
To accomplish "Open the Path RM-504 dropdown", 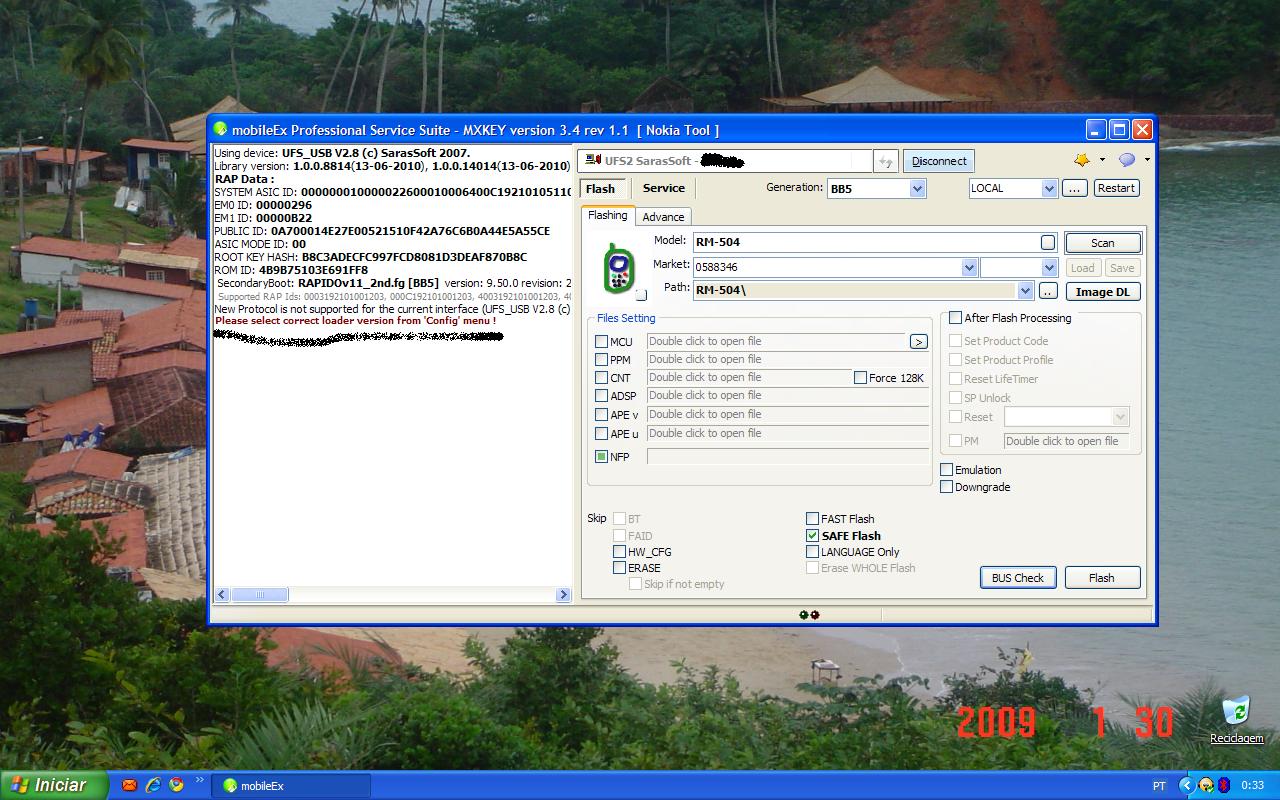I will pos(1024,291).
